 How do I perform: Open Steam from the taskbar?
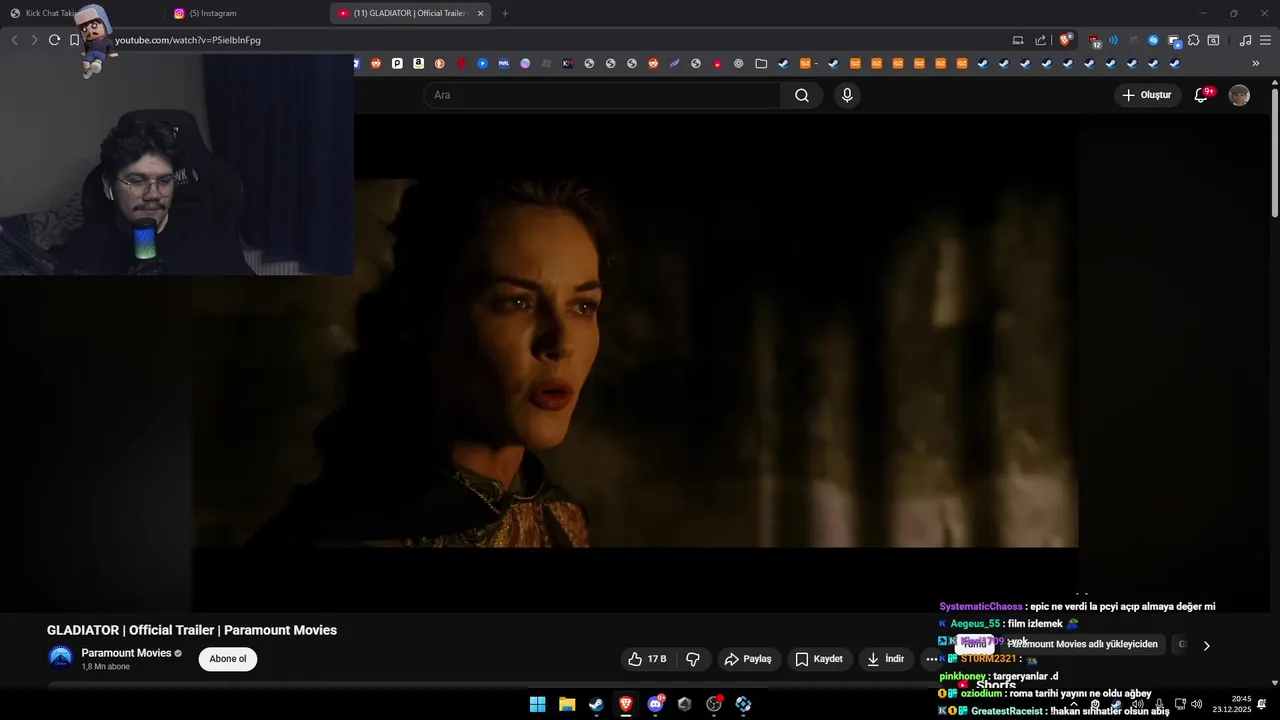(596, 704)
